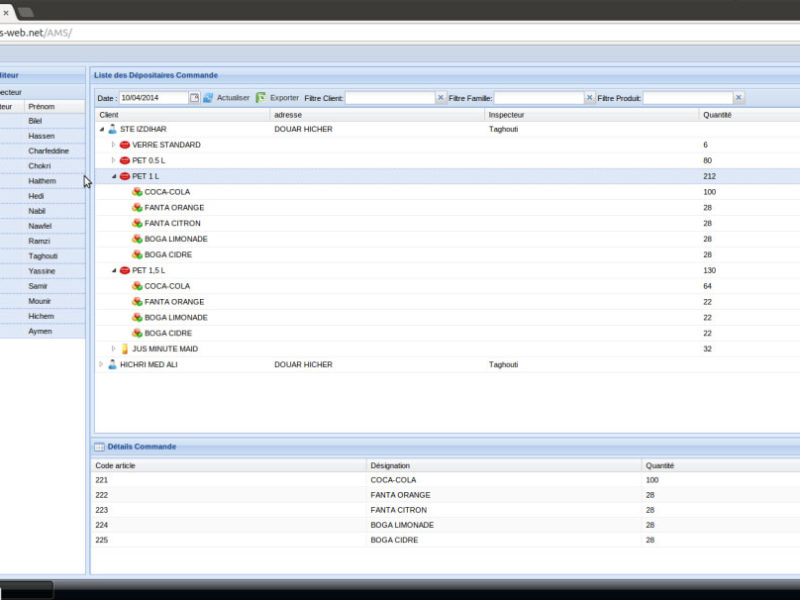Expand the HICHRI MED ALI client row
Image resolution: width=800 pixels, height=600 pixels.
coord(101,365)
